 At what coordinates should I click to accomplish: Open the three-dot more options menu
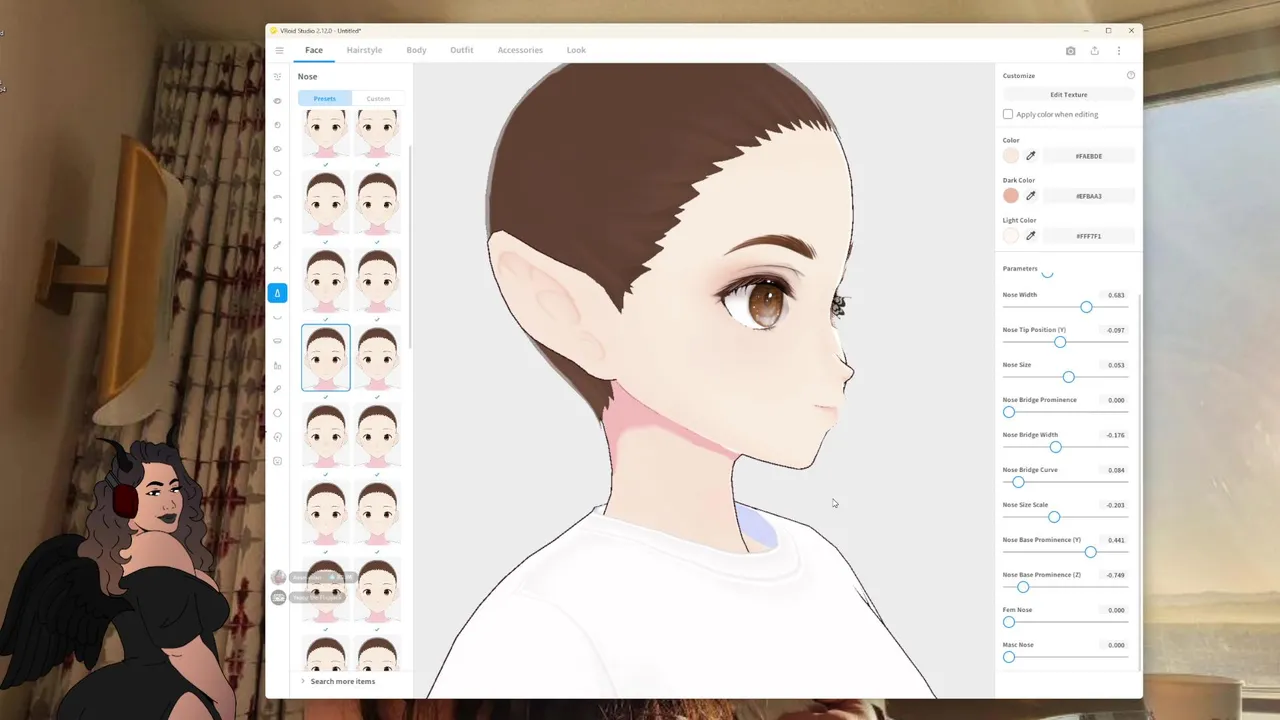tap(1119, 50)
